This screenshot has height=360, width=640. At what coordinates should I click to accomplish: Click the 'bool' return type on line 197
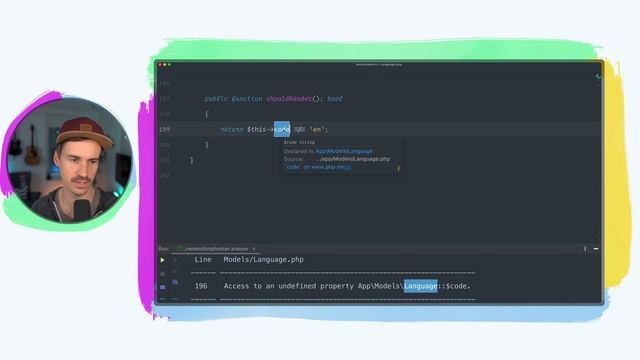(x=335, y=99)
